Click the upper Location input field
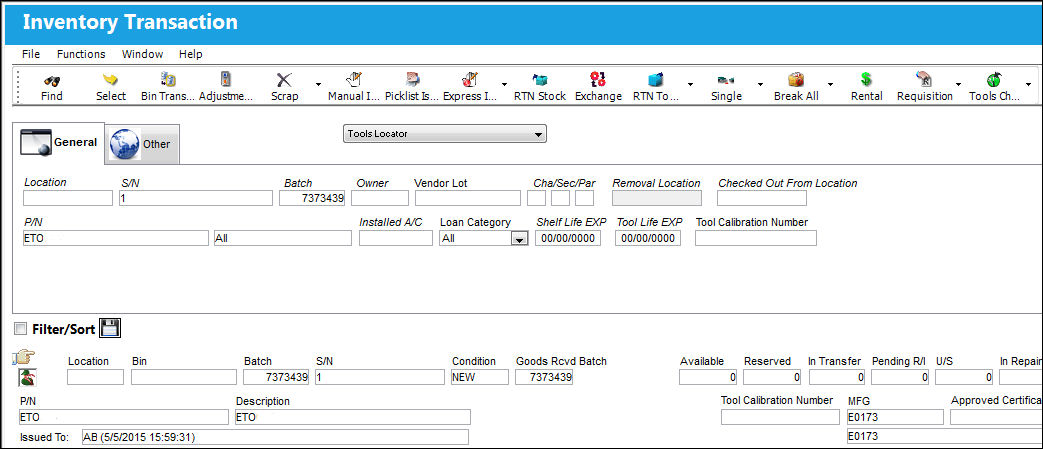The image size is (1043, 449). [x=68, y=198]
